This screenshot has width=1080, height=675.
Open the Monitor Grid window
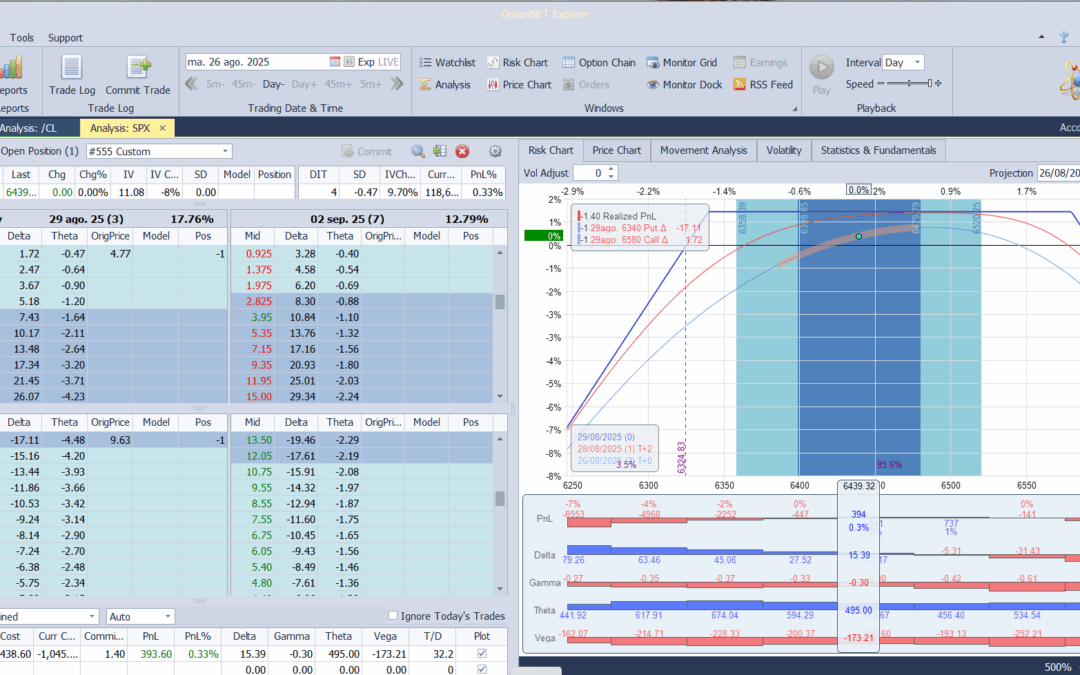[x=681, y=63]
